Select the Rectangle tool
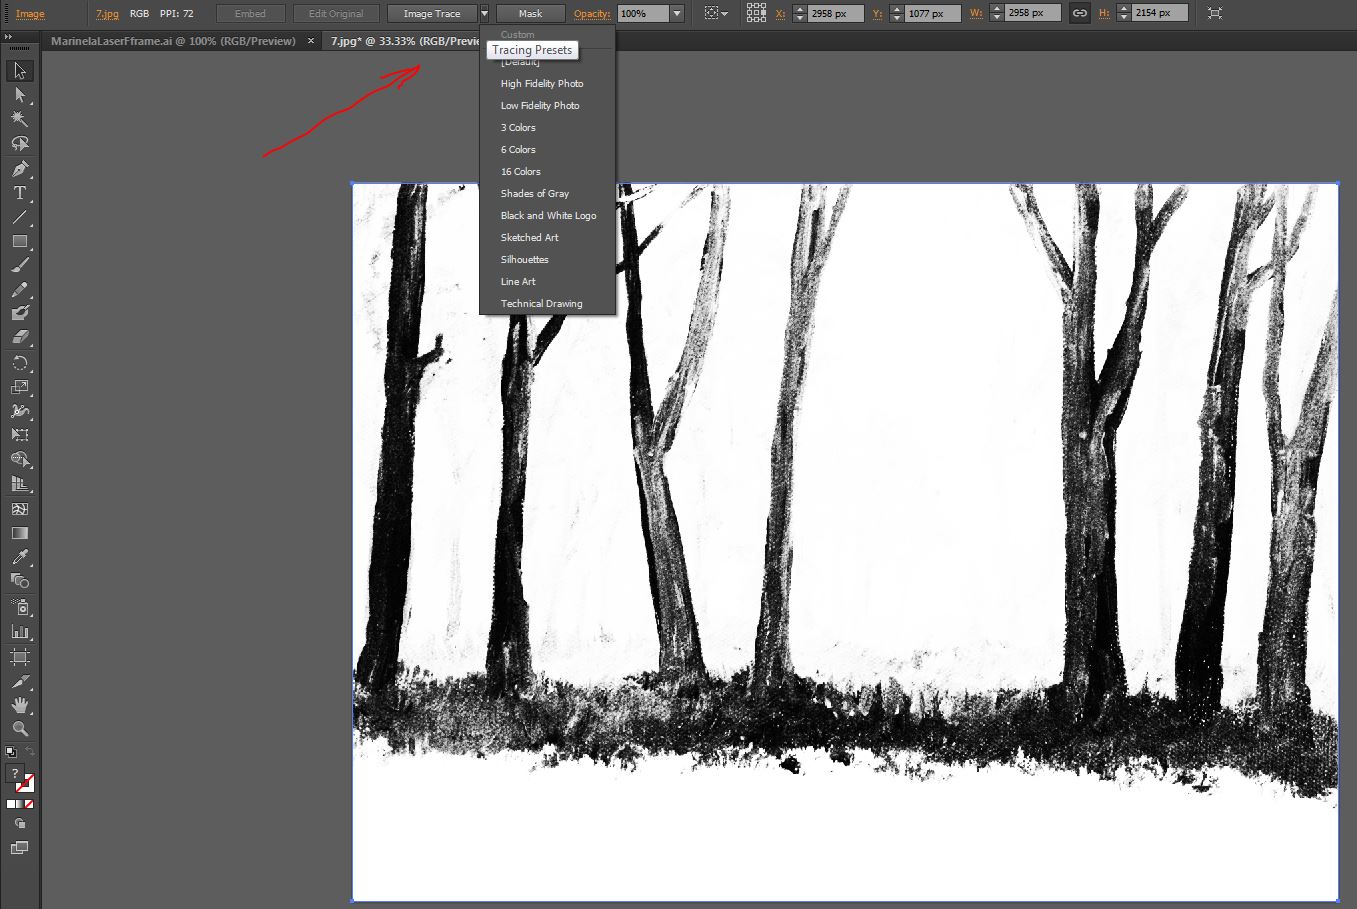The image size is (1357, 909). tap(20, 241)
